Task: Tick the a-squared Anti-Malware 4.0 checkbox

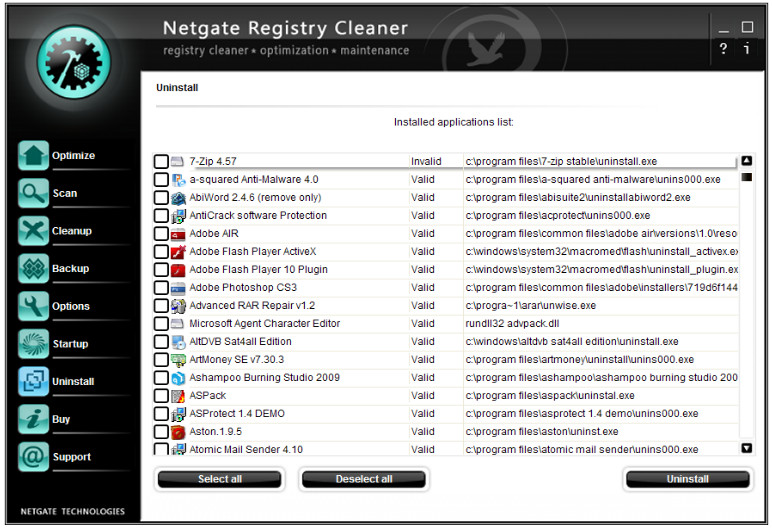Action: 161,180
